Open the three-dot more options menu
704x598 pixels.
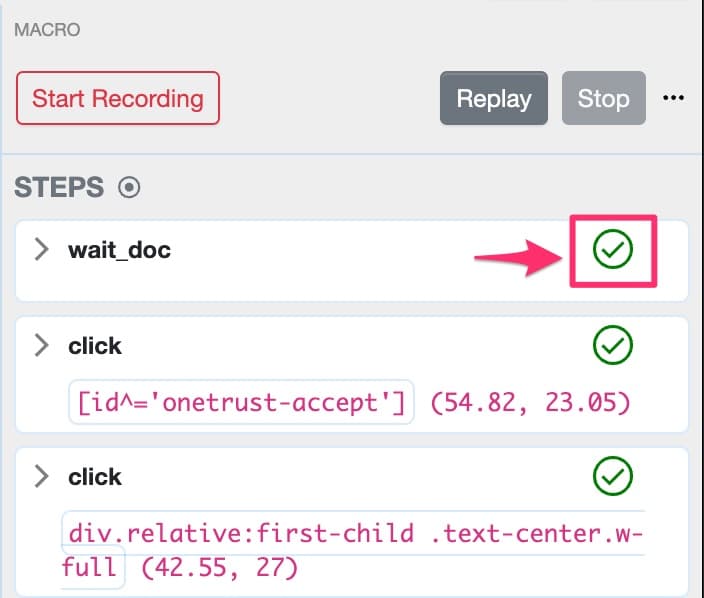pyautogui.click(x=674, y=98)
